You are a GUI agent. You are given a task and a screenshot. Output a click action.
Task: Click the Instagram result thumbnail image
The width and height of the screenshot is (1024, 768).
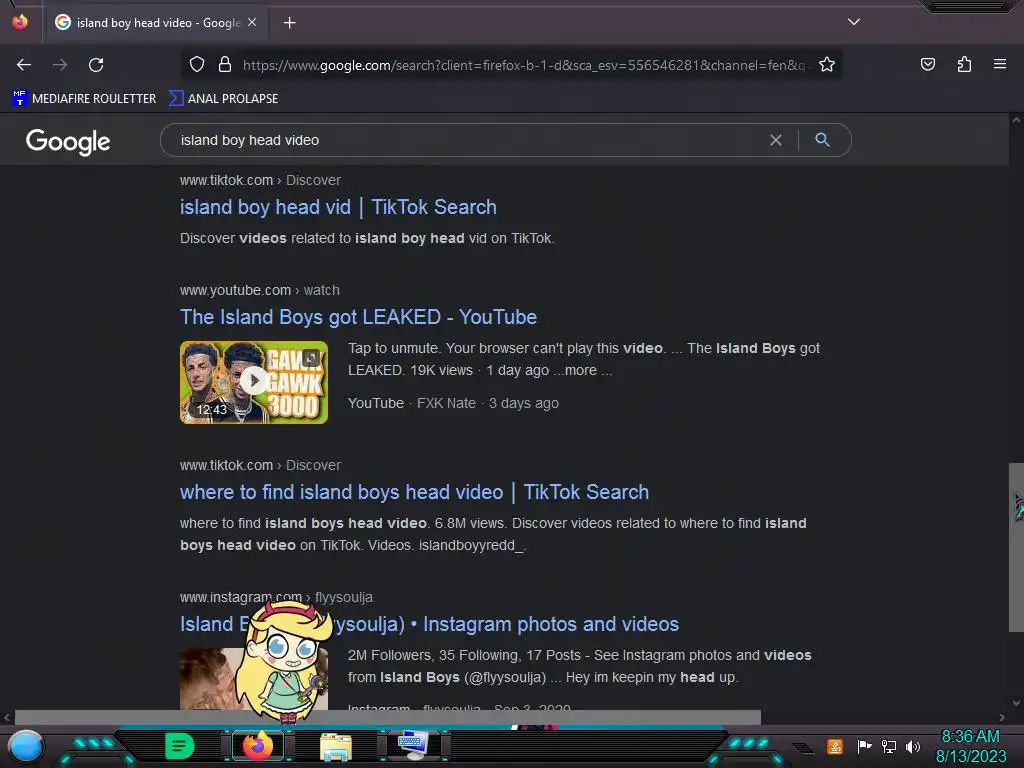(x=210, y=679)
